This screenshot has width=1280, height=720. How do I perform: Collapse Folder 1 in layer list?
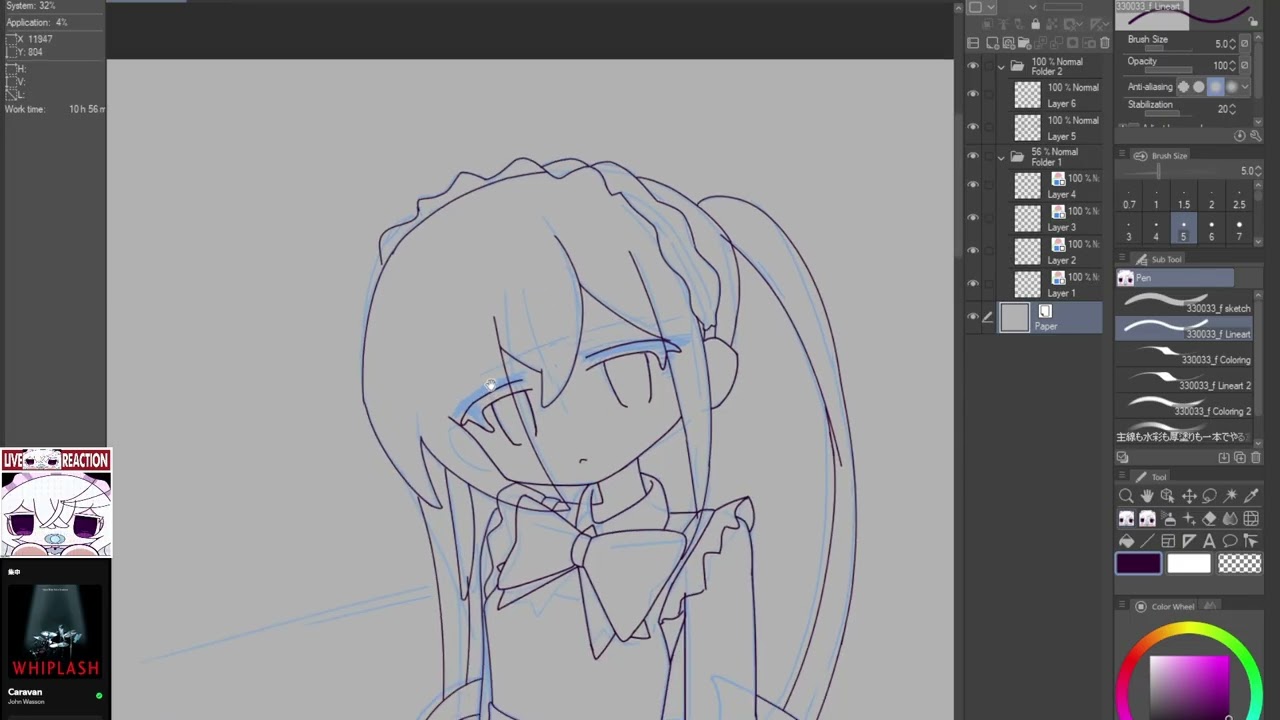[1001, 157]
